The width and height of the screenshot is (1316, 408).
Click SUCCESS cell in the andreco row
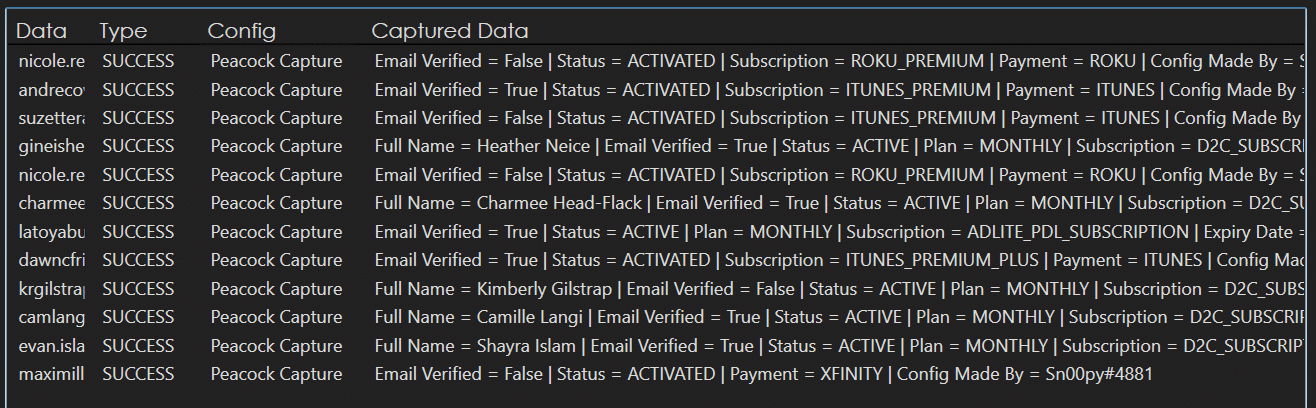[138, 90]
